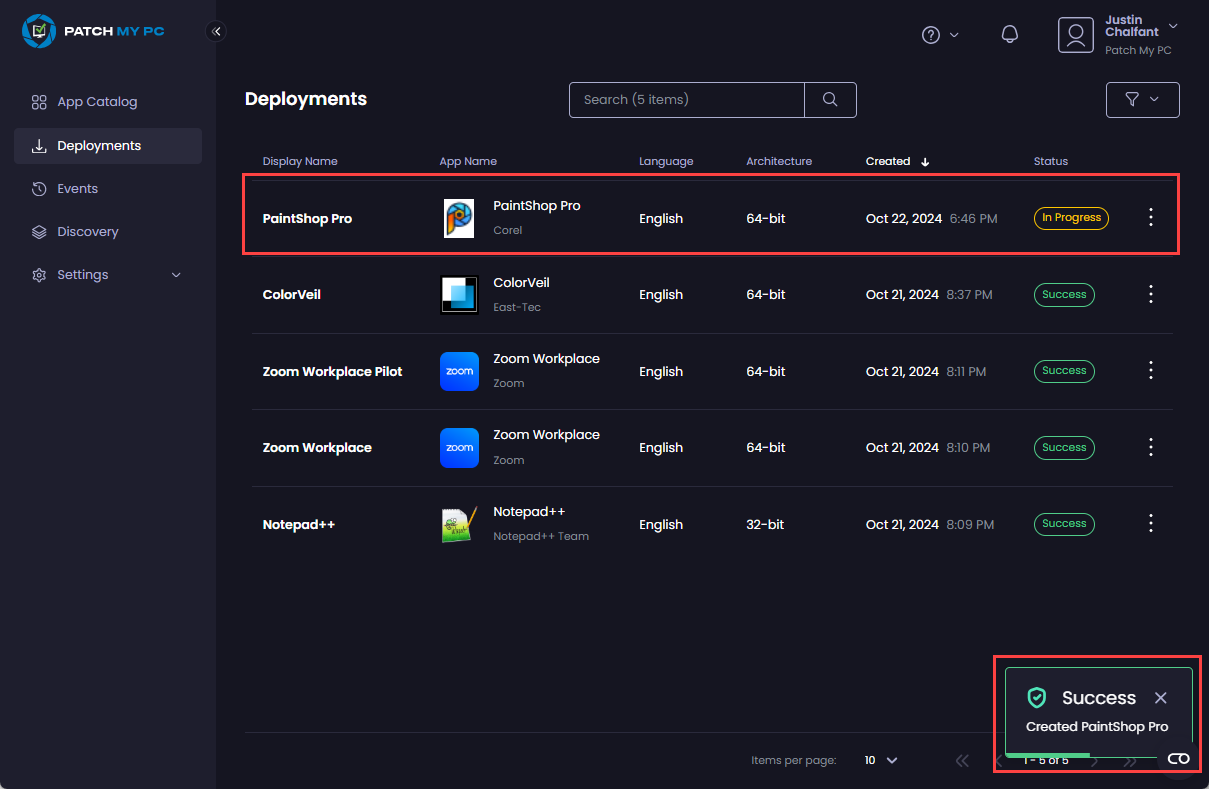The image size is (1209, 789).
Task: Expand the Settings section
Action: point(176,274)
